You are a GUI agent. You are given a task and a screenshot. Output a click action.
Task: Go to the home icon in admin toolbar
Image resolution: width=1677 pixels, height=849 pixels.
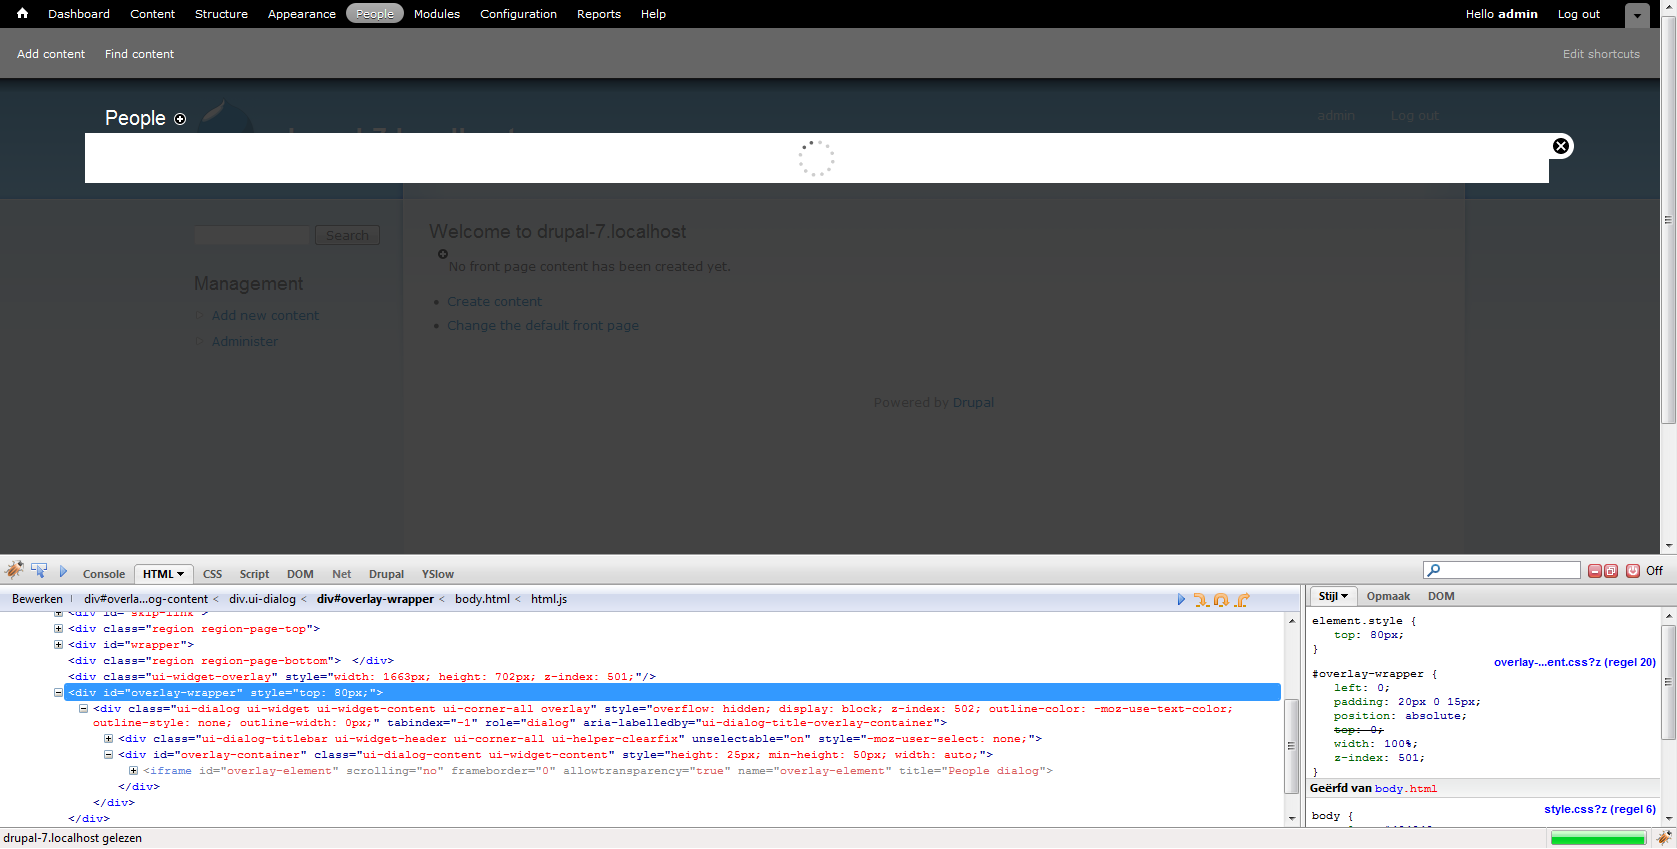(x=22, y=14)
